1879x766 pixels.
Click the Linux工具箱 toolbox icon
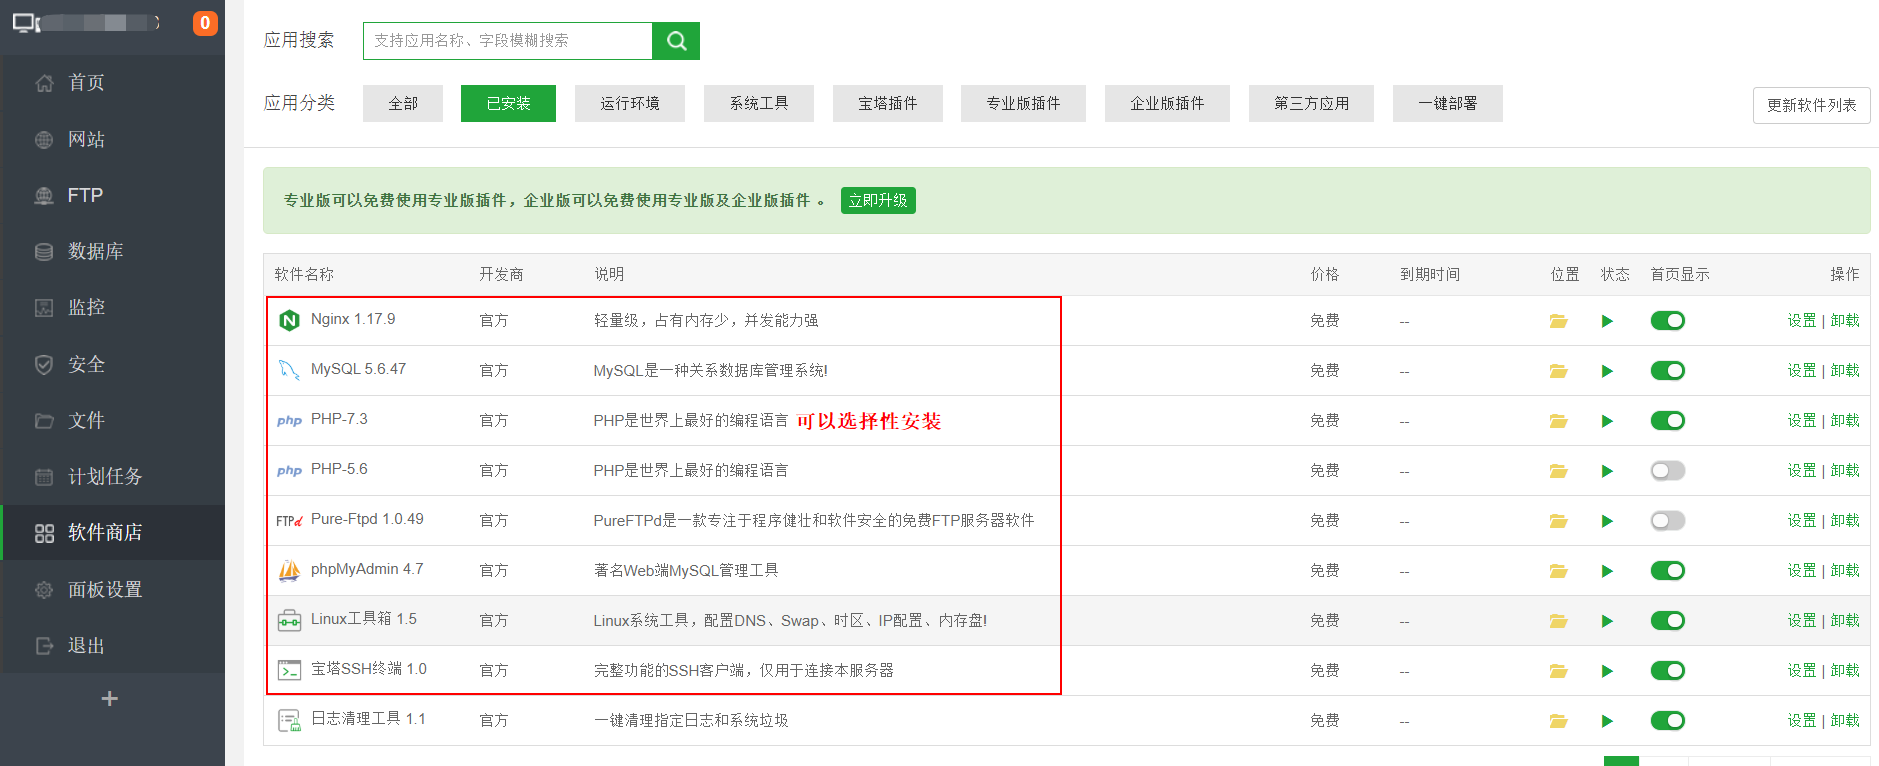click(289, 620)
